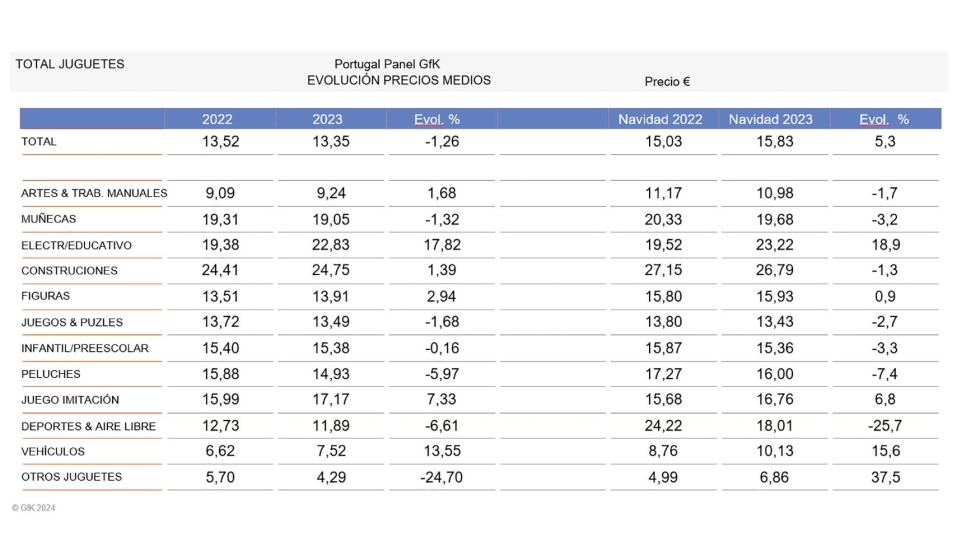
Task: Click the TOTAL row label
Action: (39, 142)
